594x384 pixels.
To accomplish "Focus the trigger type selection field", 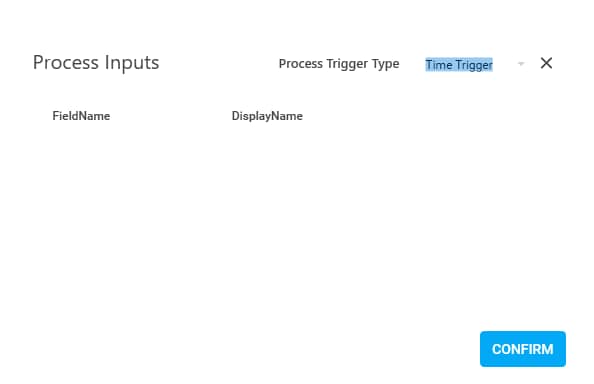I will click(x=475, y=64).
